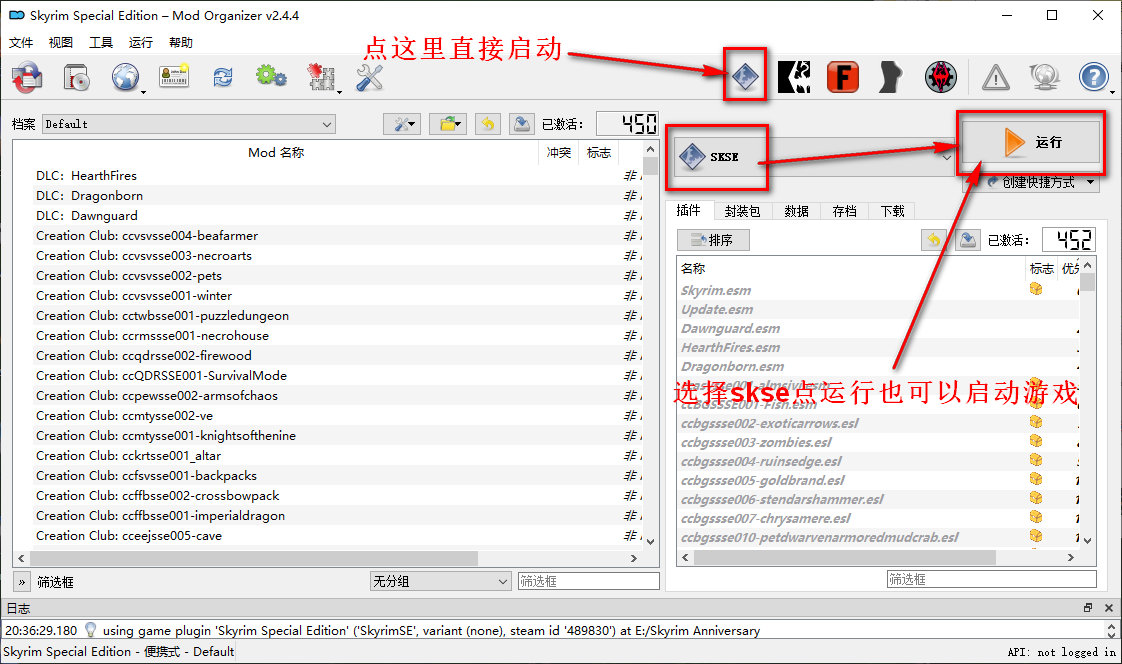Image resolution: width=1122 pixels, height=664 pixels.
Task: Click the 排序 sort button
Action: pyautogui.click(x=712, y=240)
